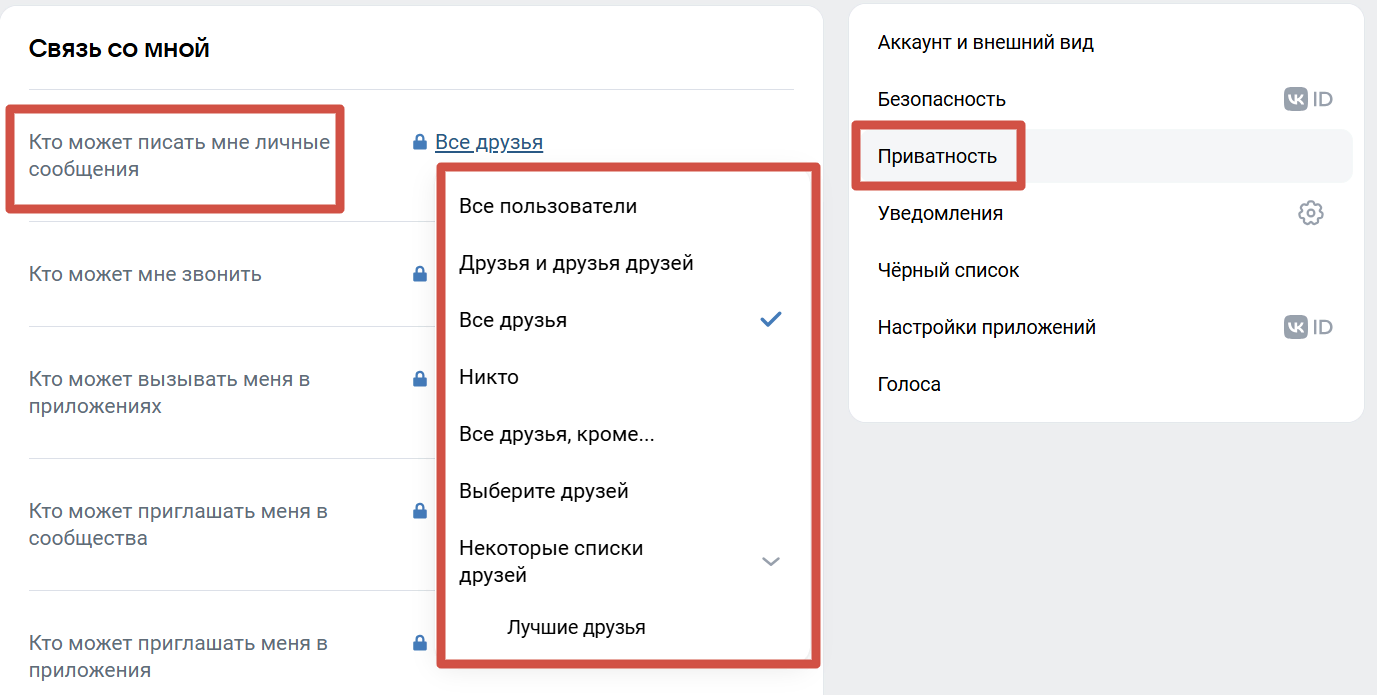
Task: Open notification settings via the gear icon
Action: click(1310, 213)
